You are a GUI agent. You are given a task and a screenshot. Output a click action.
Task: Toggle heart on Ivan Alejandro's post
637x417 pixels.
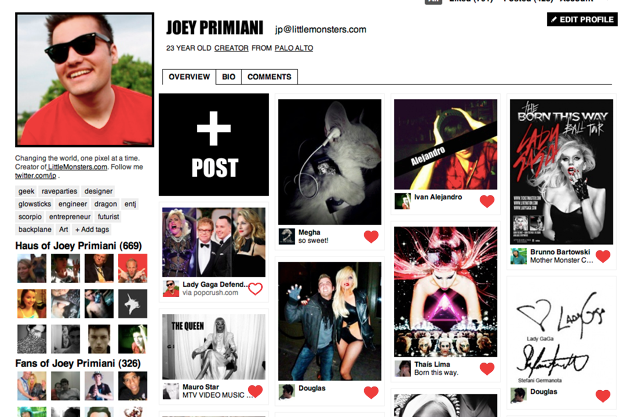point(487,201)
